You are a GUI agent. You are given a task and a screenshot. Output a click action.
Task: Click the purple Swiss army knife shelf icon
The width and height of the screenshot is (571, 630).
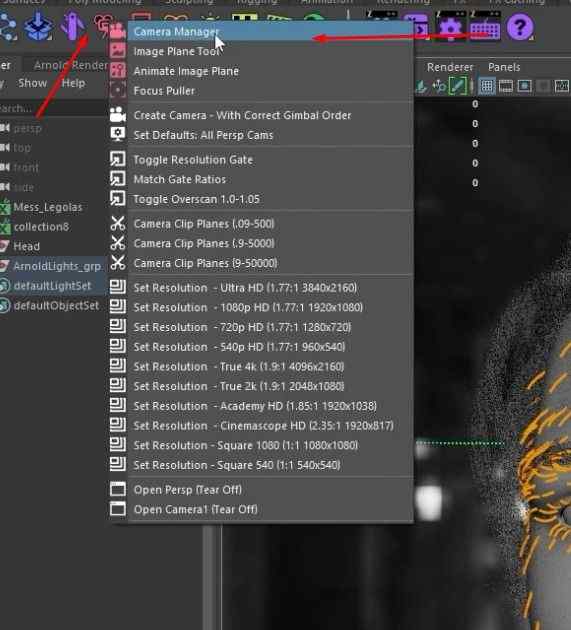73,26
